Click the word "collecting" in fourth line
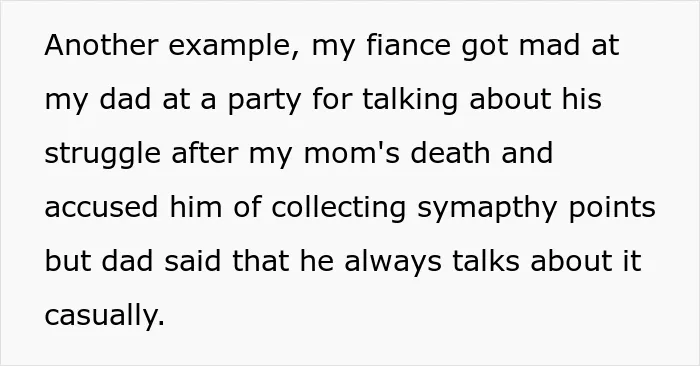This screenshot has height=366, width=700. click(339, 209)
